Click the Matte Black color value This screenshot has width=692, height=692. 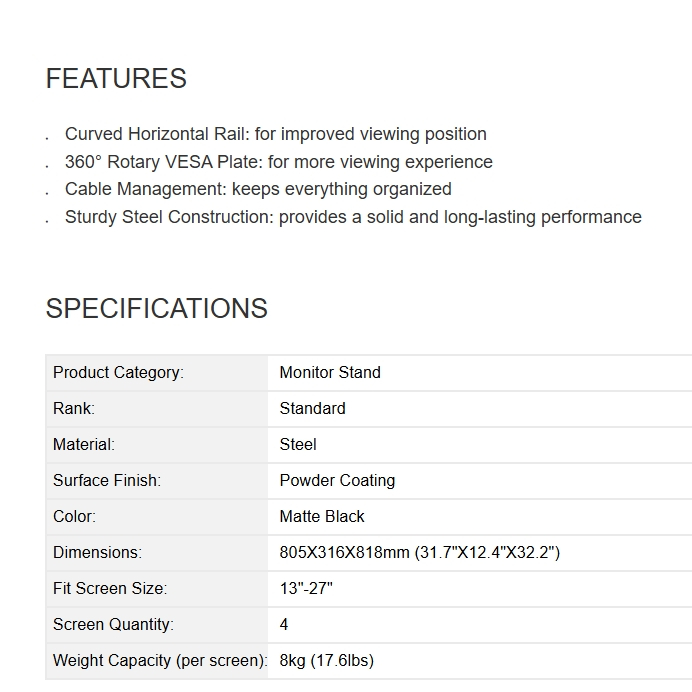[322, 516]
